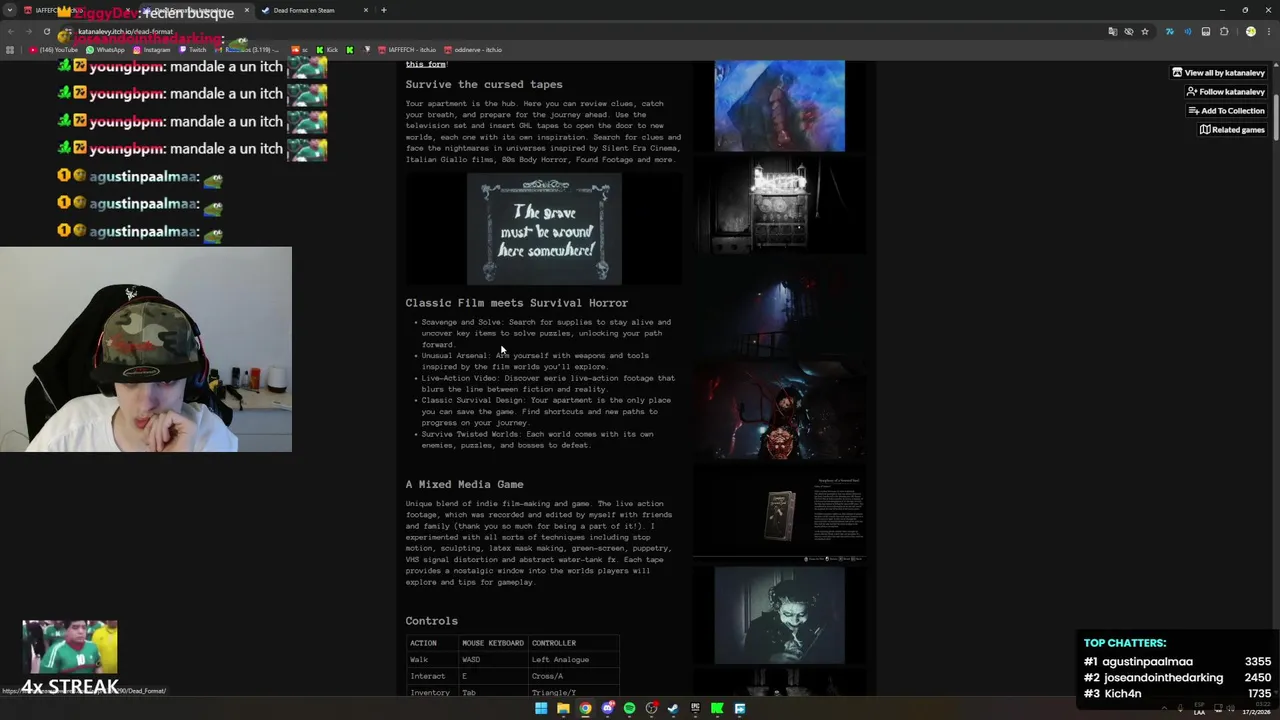Click 'Follow katanalevy' button
The image size is (1280, 720).
[x=1225, y=92]
